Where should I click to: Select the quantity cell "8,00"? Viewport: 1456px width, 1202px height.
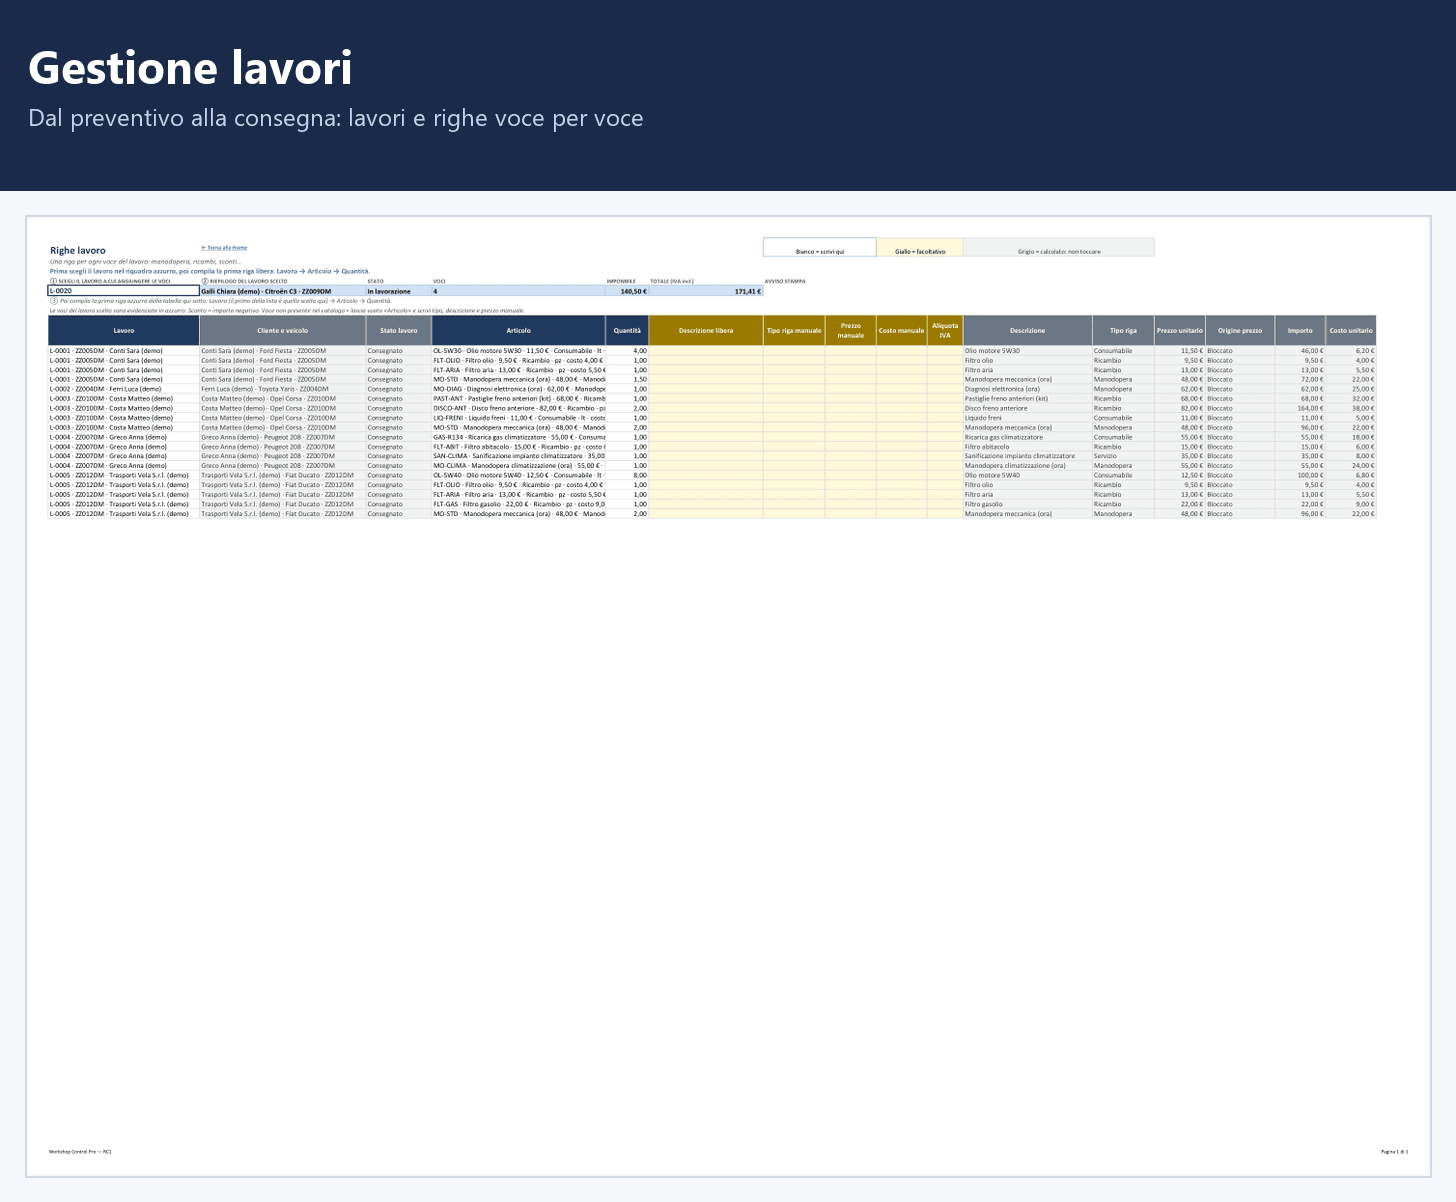point(627,475)
